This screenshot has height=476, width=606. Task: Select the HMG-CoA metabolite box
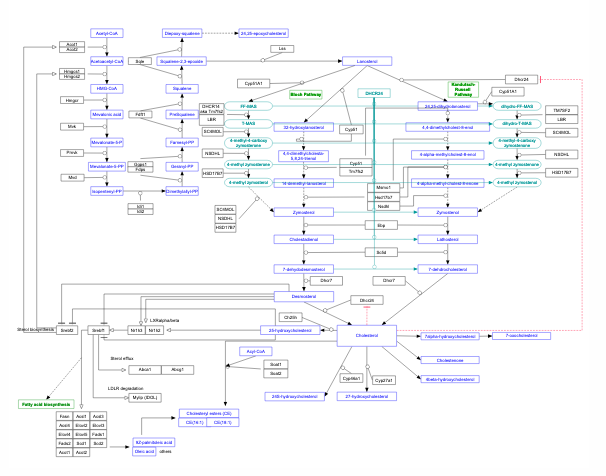click(108, 88)
